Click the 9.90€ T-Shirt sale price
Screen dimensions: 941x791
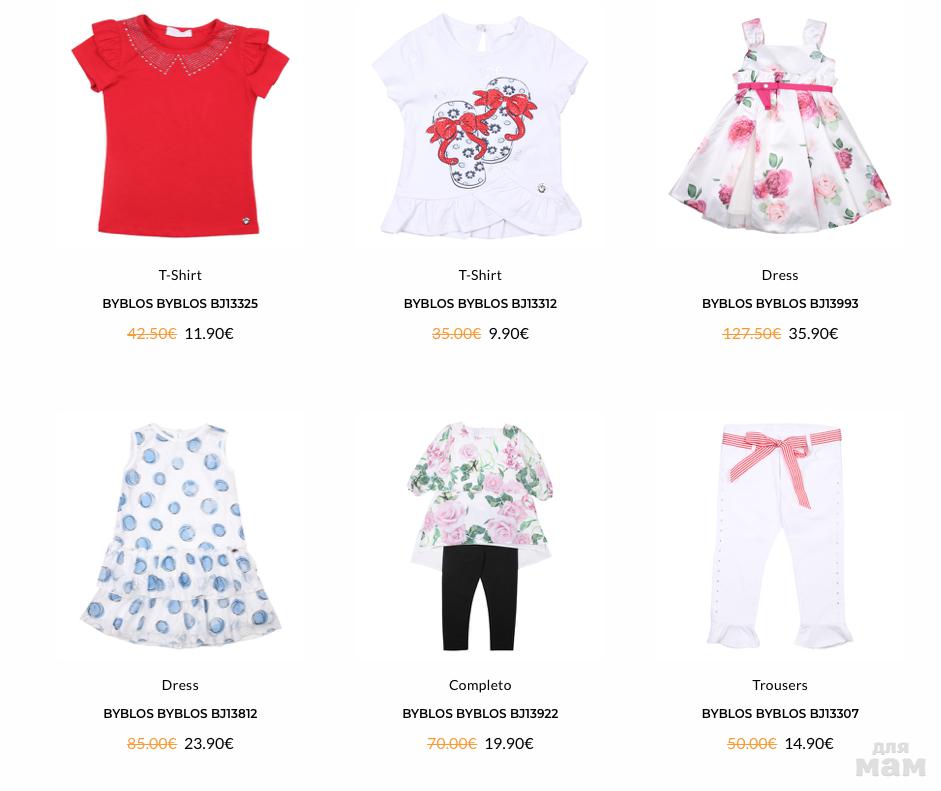[508, 334]
